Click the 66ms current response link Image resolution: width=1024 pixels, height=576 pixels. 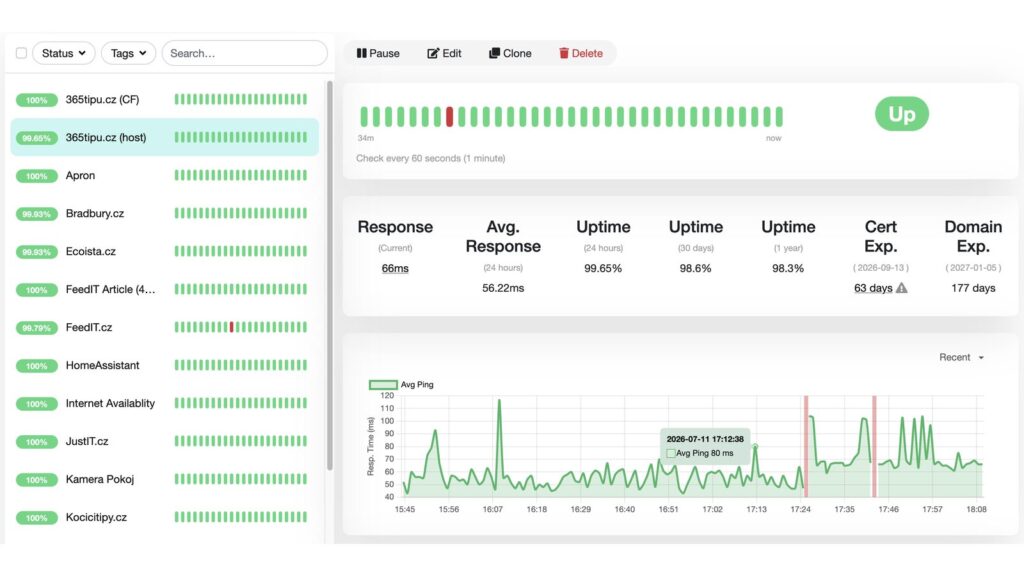395,268
